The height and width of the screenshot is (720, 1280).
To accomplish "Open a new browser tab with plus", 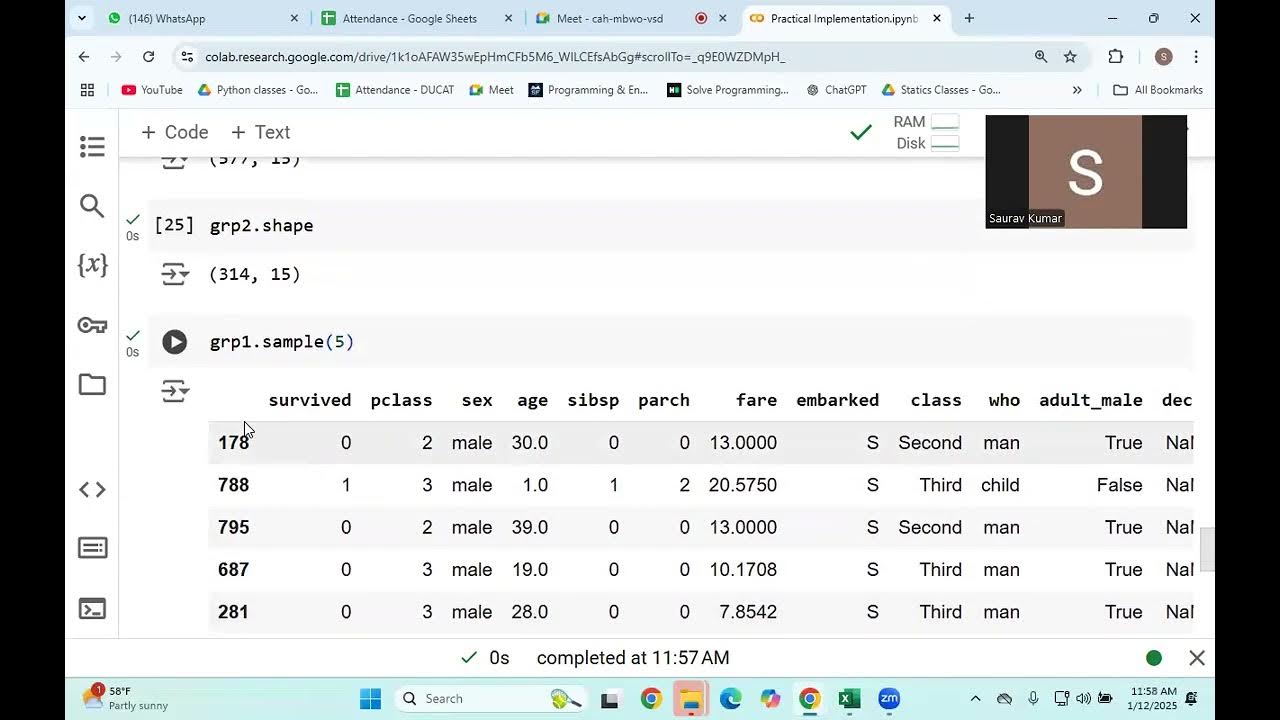I will coord(969,18).
